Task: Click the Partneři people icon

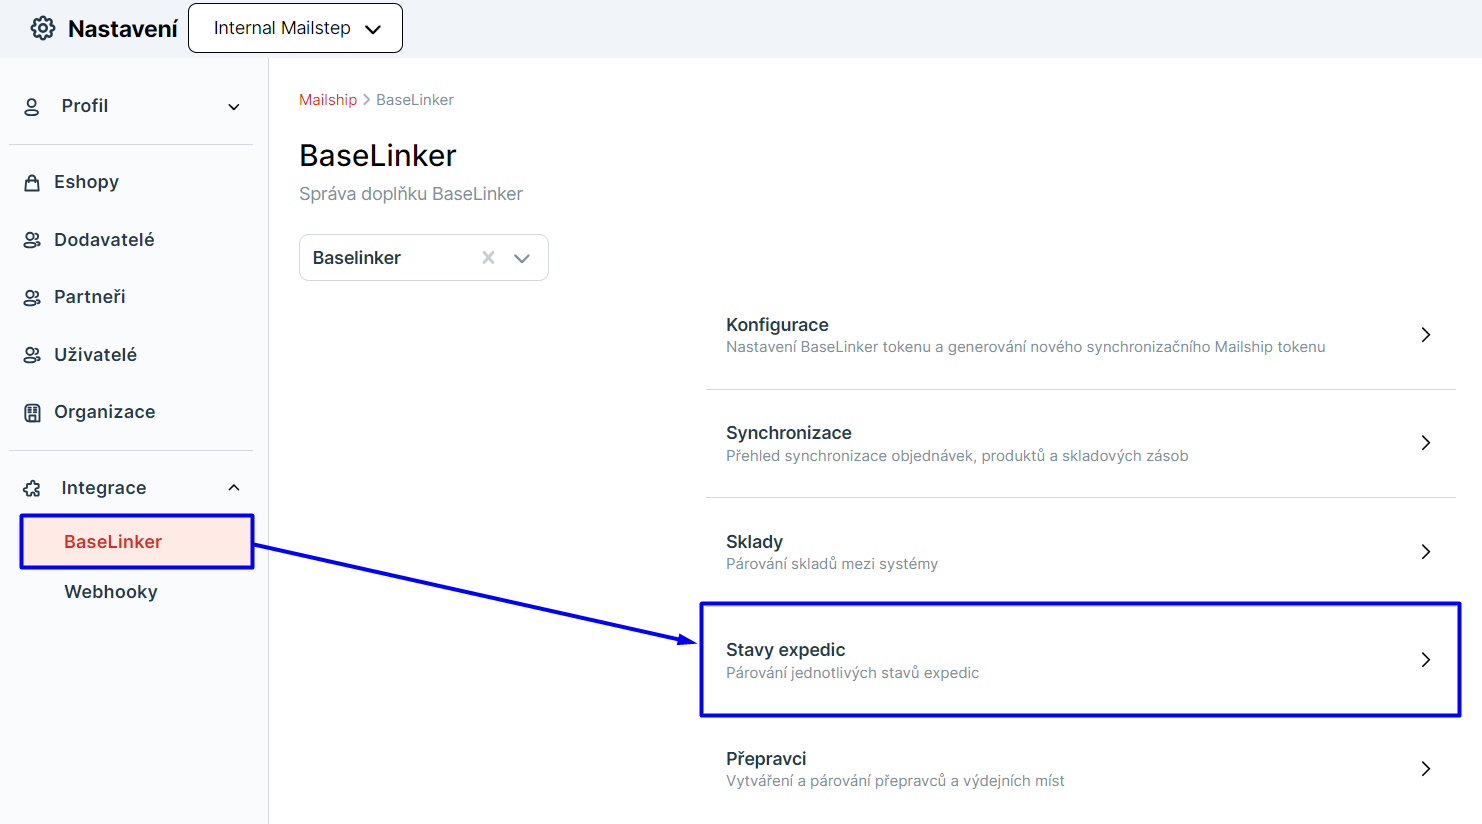Action: 32,297
